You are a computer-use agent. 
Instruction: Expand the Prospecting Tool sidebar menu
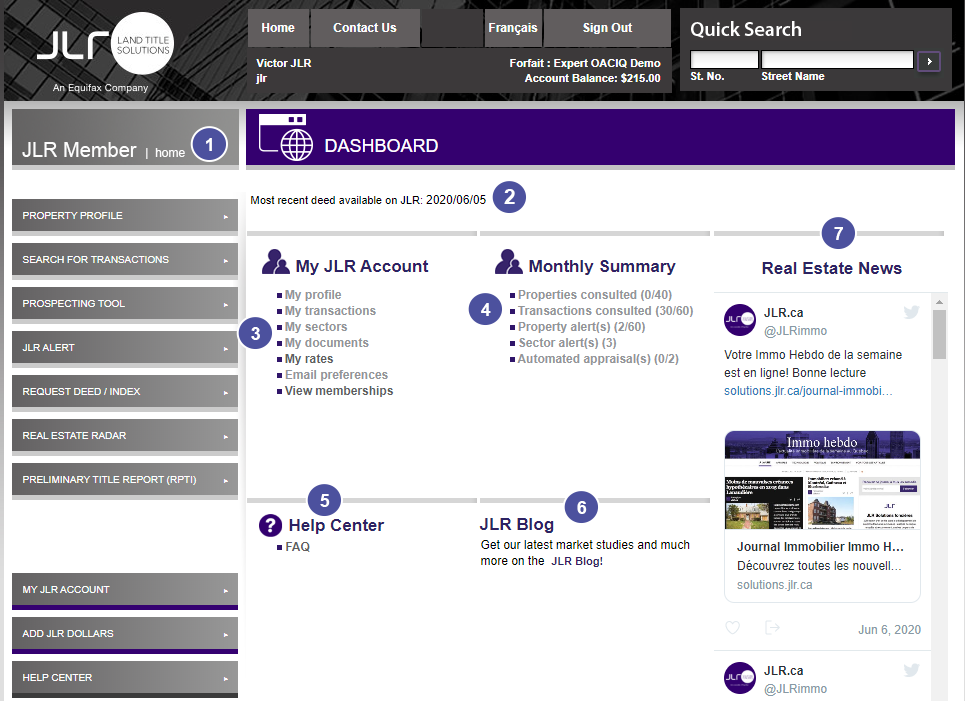[x=124, y=304]
